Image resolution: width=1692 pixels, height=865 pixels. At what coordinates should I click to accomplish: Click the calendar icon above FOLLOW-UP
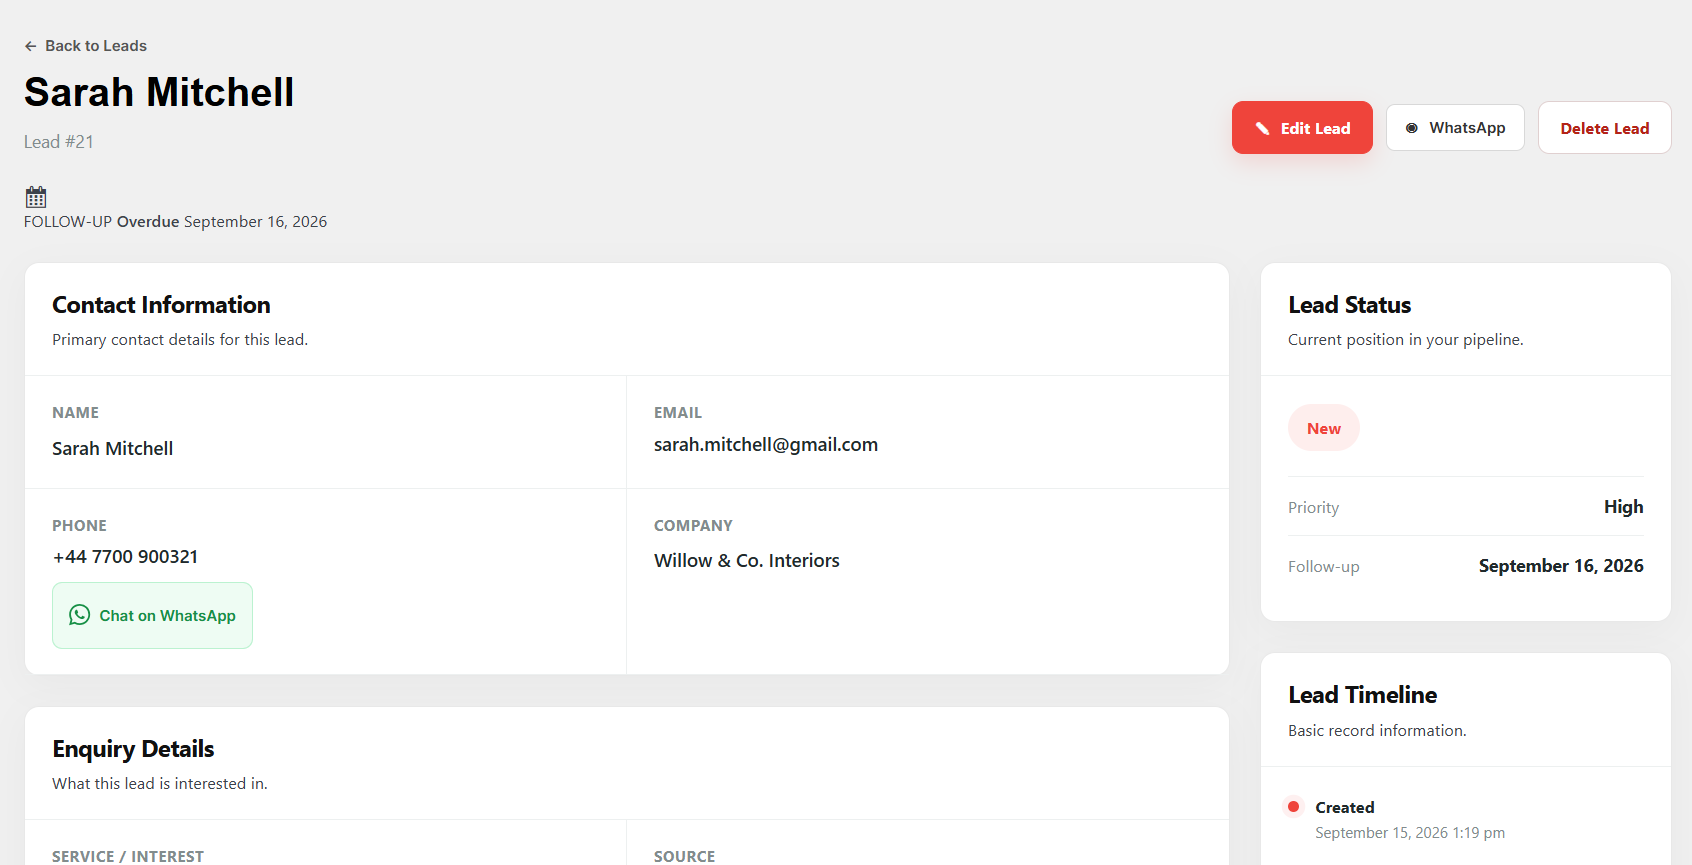tap(36, 197)
